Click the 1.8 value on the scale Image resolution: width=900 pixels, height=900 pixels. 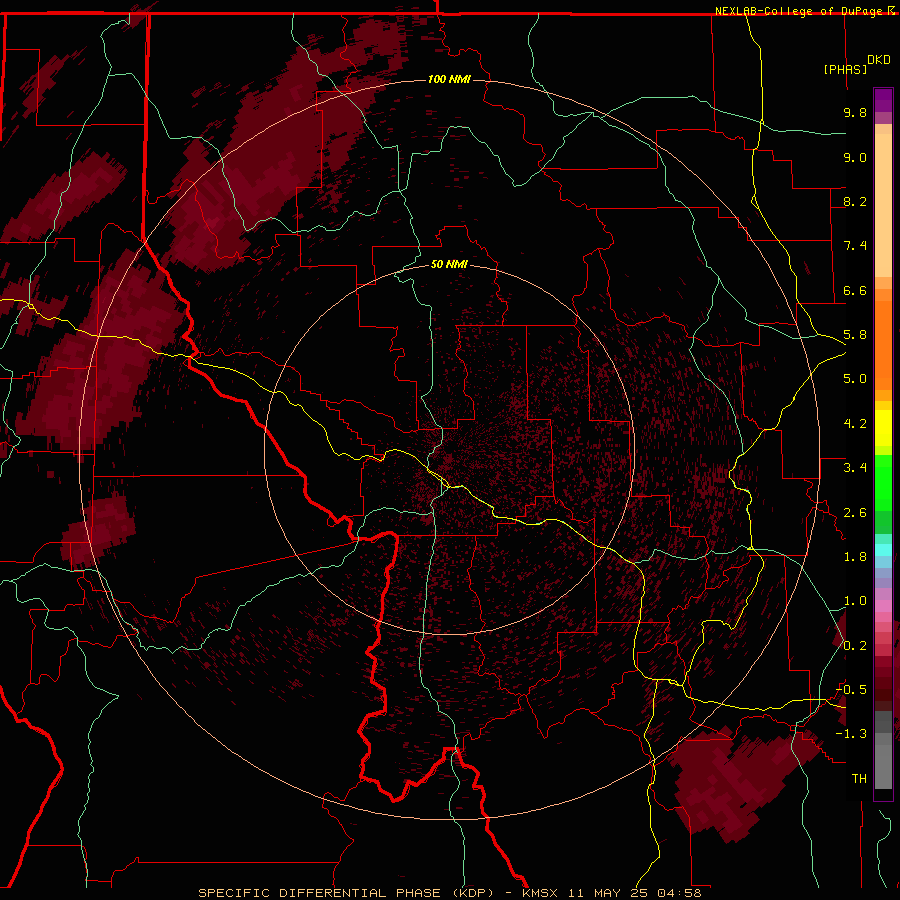click(855, 557)
